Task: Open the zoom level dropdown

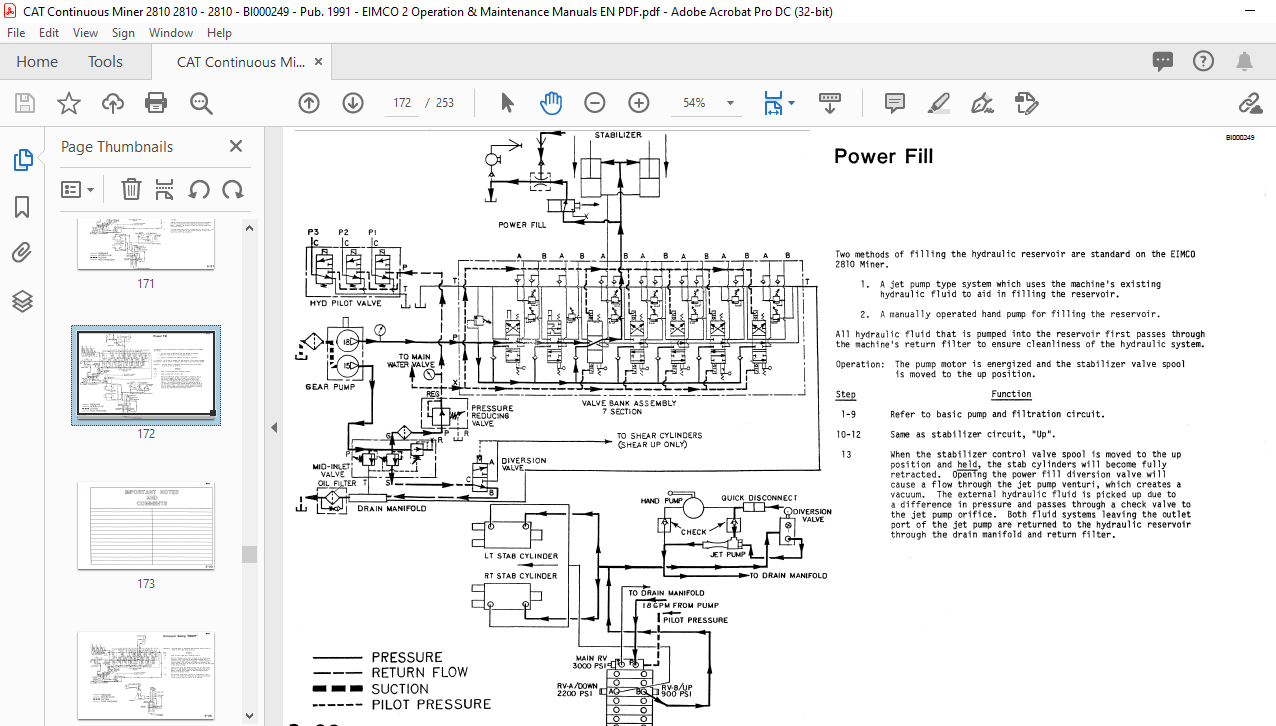Action: coord(730,103)
